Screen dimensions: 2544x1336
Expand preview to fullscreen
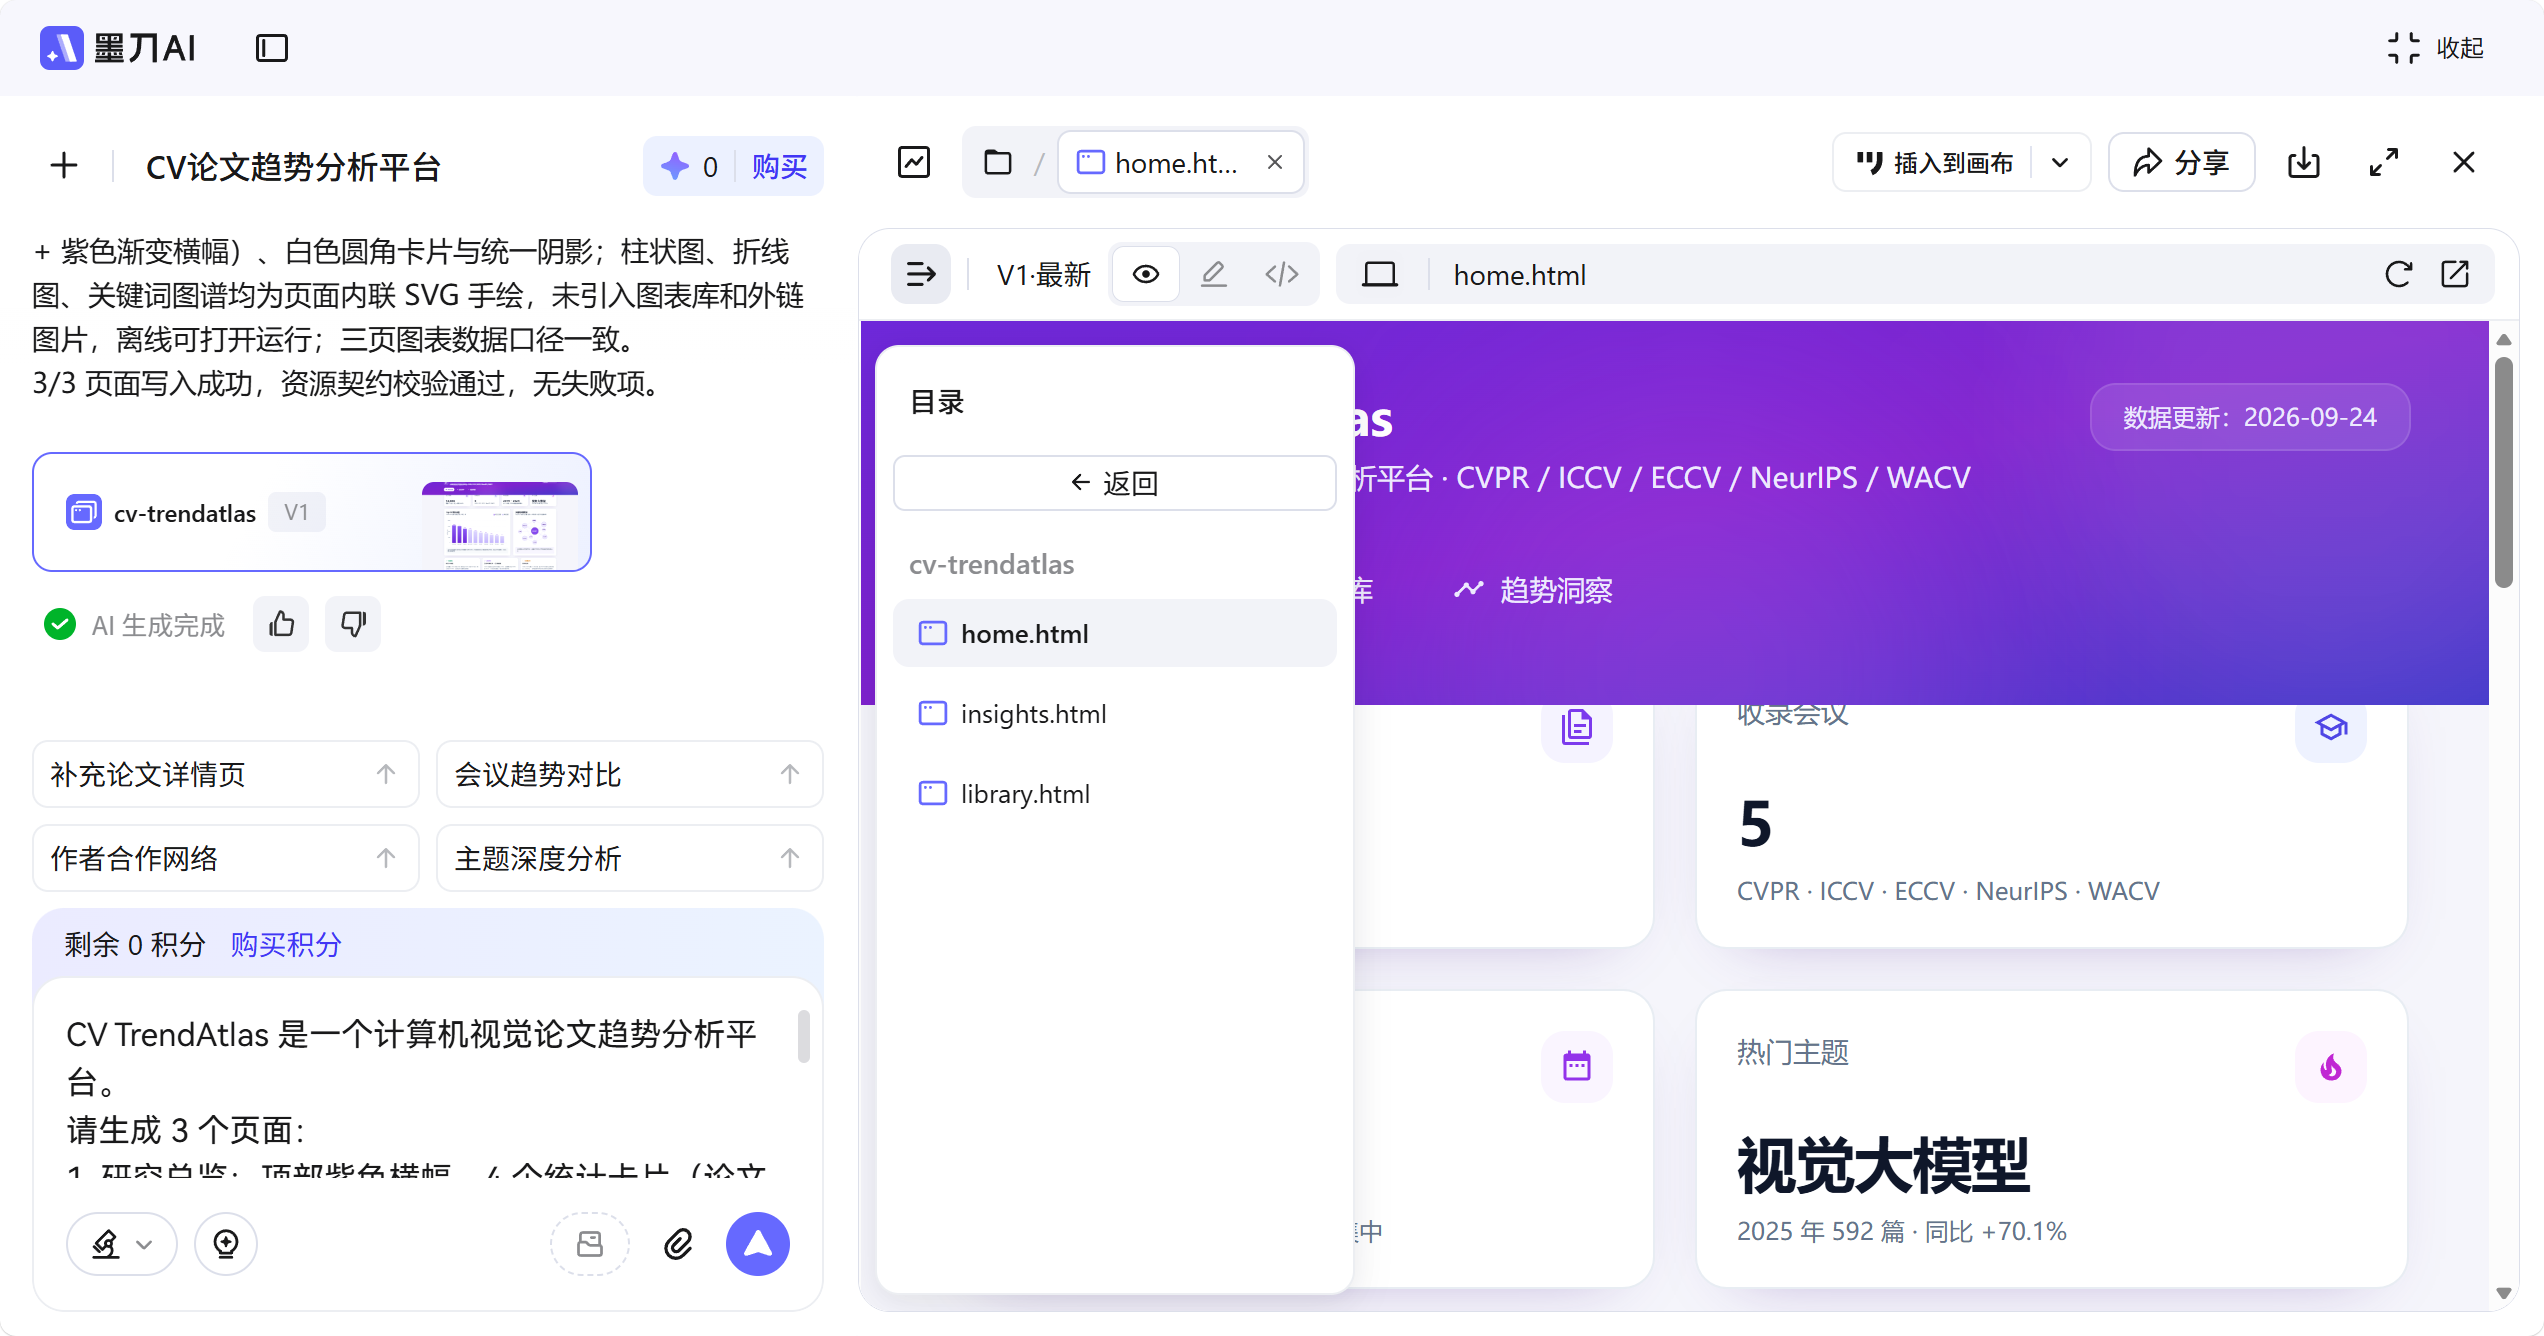click(2384, 162)
